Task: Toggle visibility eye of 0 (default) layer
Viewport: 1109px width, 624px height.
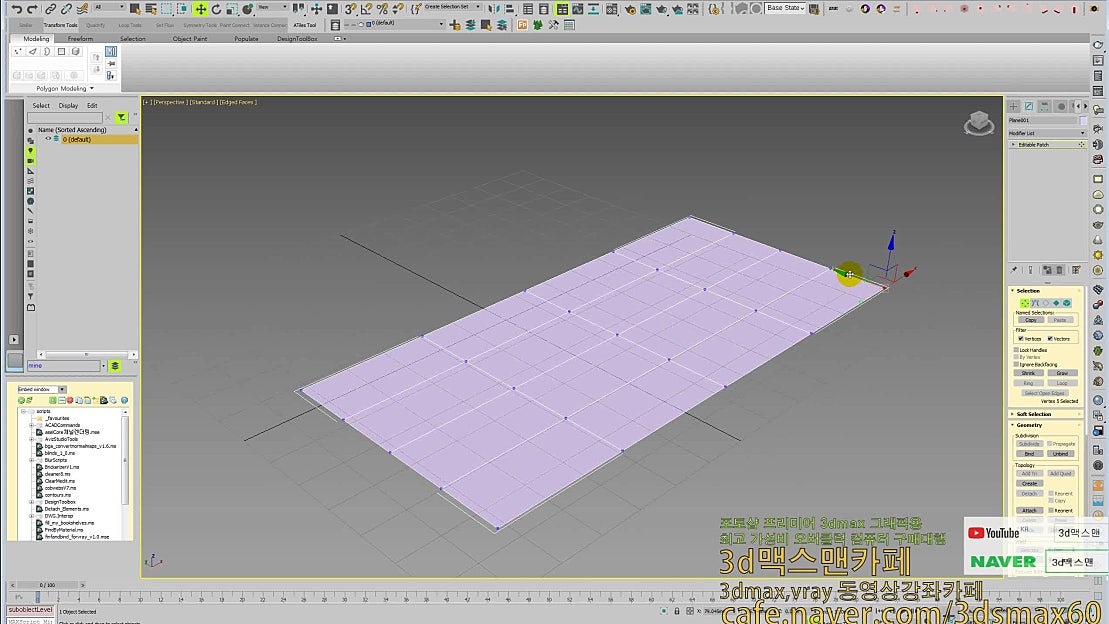Action: (x=47, y=139)
